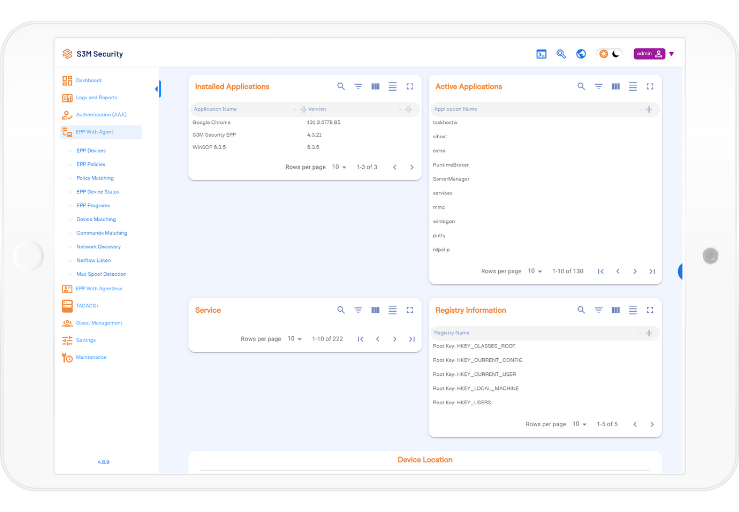
Task: Jump to last page in Service table
Action: click(412, 339)
